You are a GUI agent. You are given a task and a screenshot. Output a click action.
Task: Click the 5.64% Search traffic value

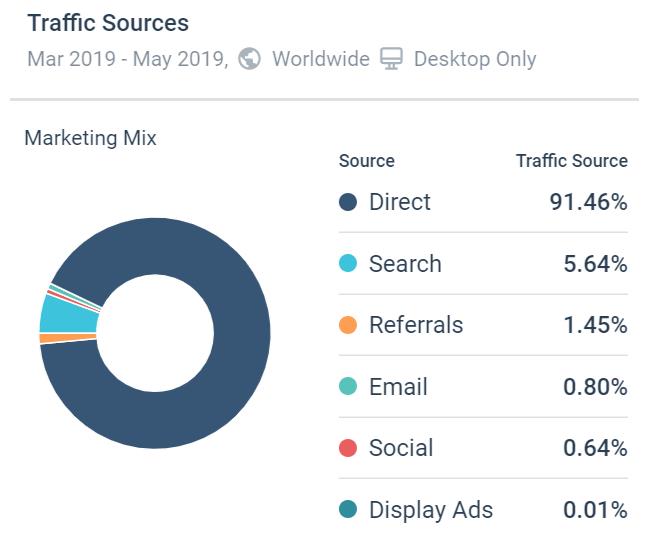594,264
